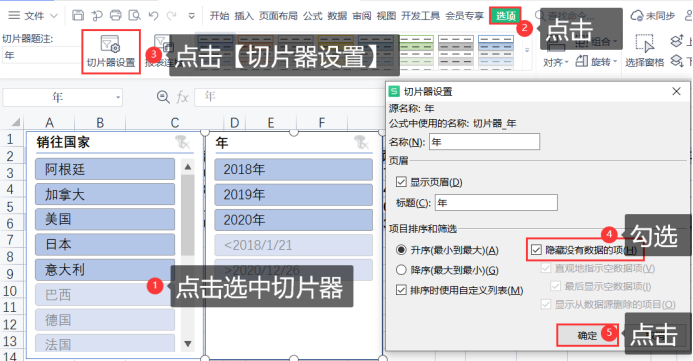Click the 切片器题注 caption input field
The height and width of the screenshot is (361, 693).
tap(41, 56)
